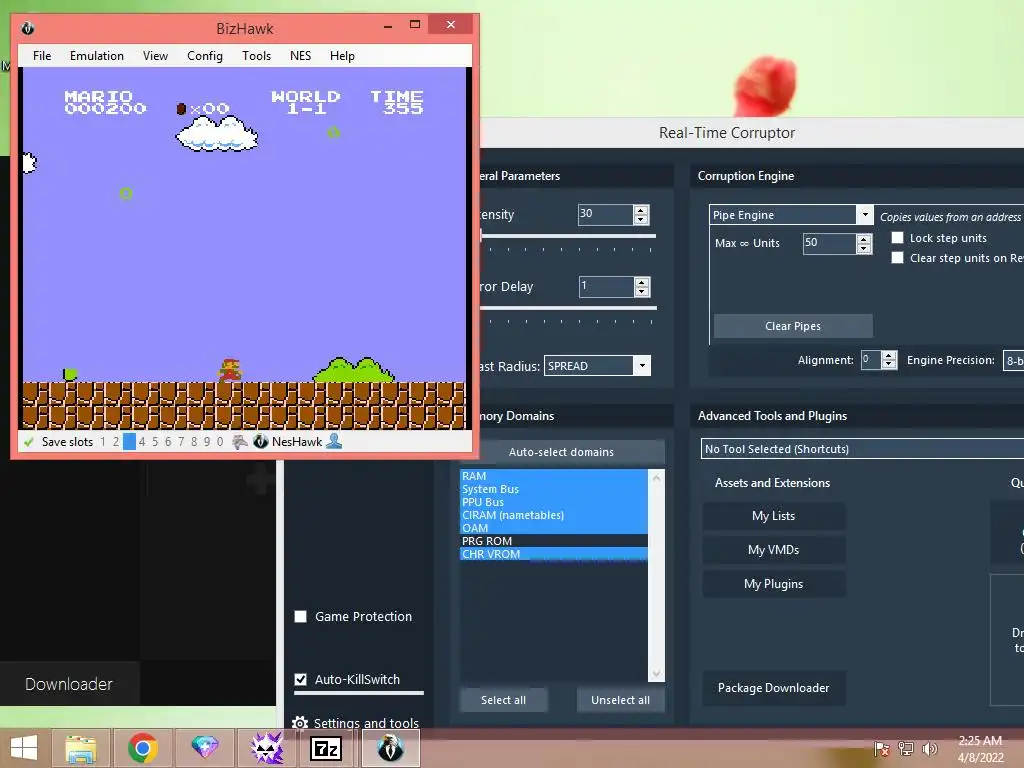Open the Windows Start menu
1024x768 pixels.
click(x=24, y=748)
